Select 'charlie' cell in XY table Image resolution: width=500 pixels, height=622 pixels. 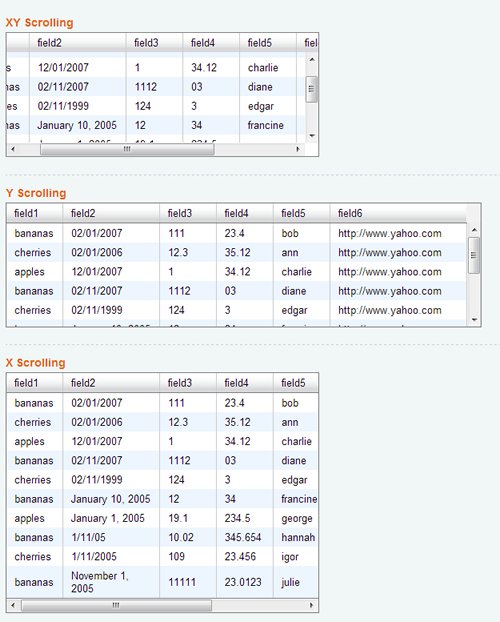(x=268, y=67)
